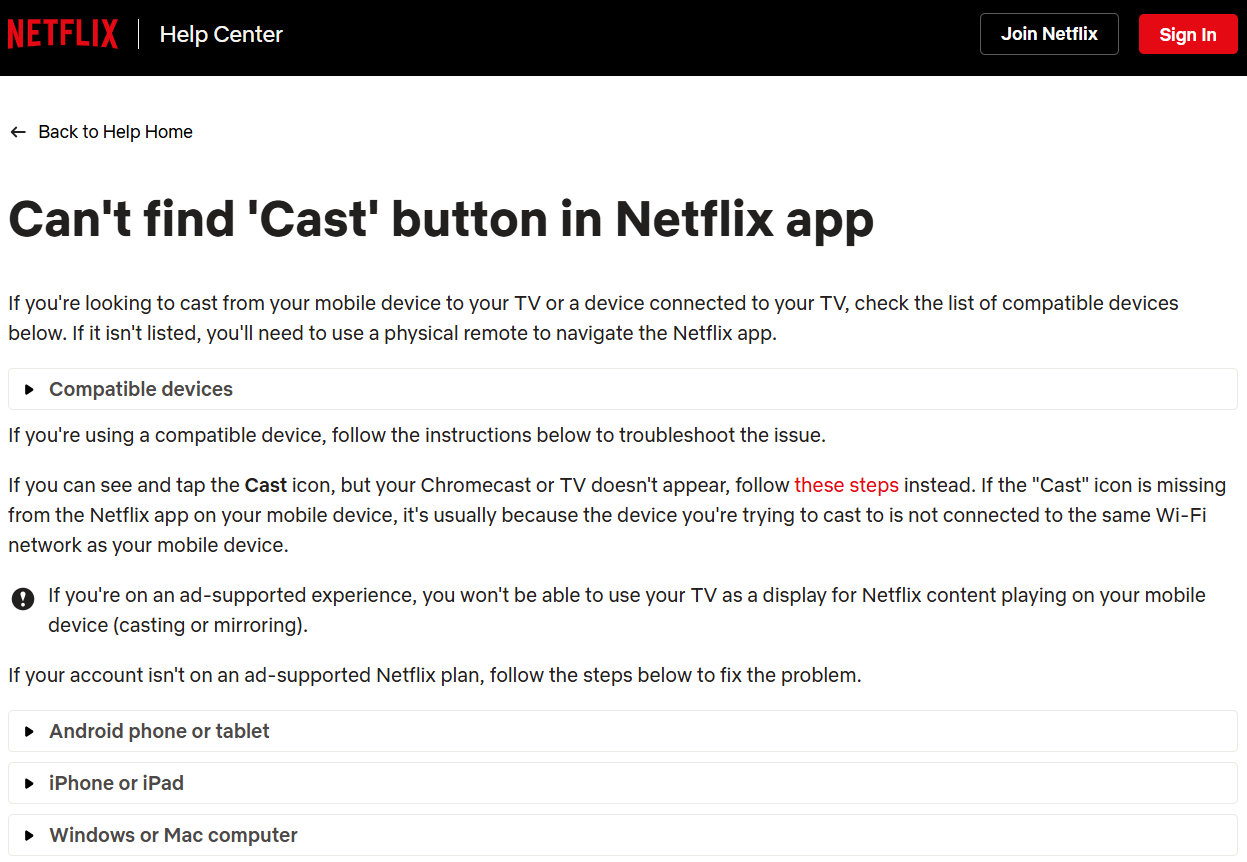The height and width of the screenshot is (862, 1247).
Task: Open the Help Center home link
Action: click(221, 34)
